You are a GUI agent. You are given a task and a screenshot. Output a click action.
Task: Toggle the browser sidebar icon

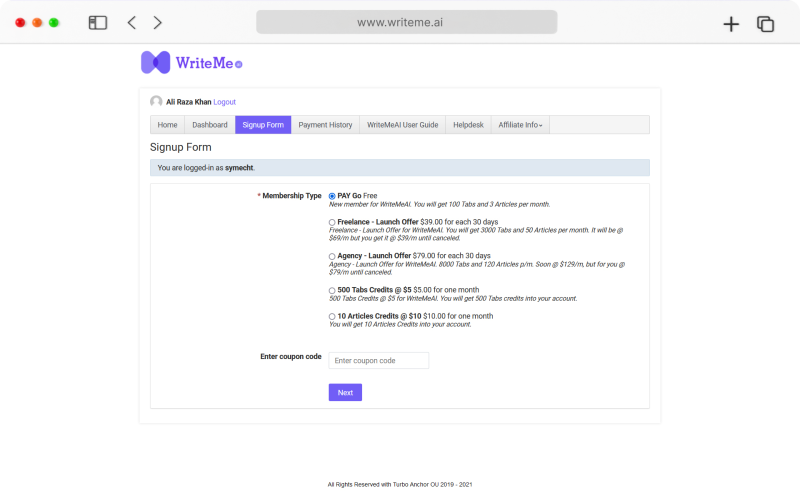(x=97, y=22)
